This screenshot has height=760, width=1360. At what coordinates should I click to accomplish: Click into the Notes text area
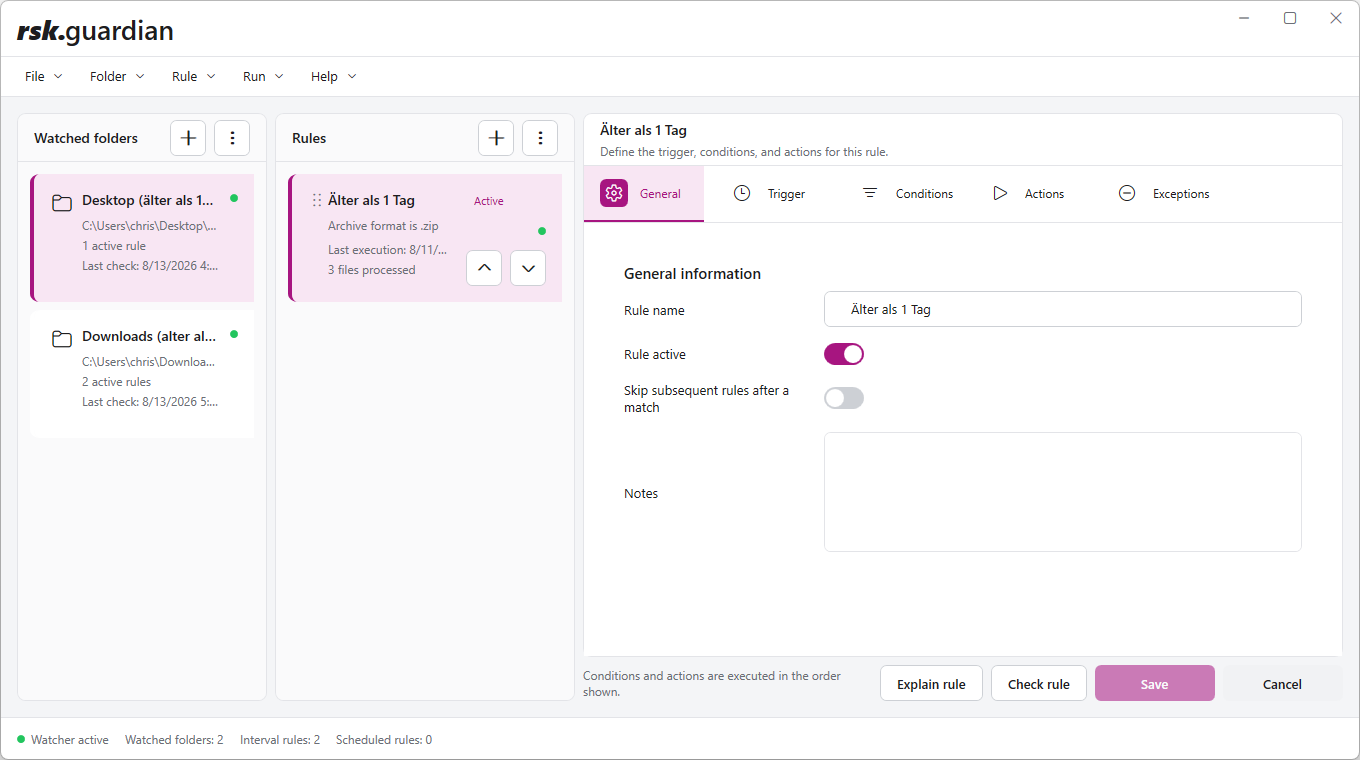click(x=1062, y=492)
